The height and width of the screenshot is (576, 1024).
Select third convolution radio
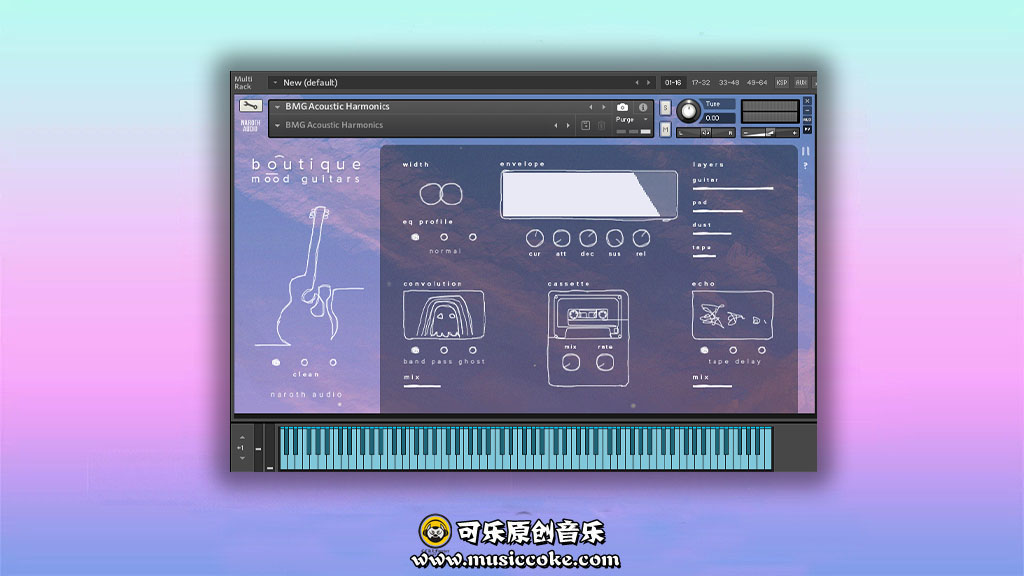473,350
